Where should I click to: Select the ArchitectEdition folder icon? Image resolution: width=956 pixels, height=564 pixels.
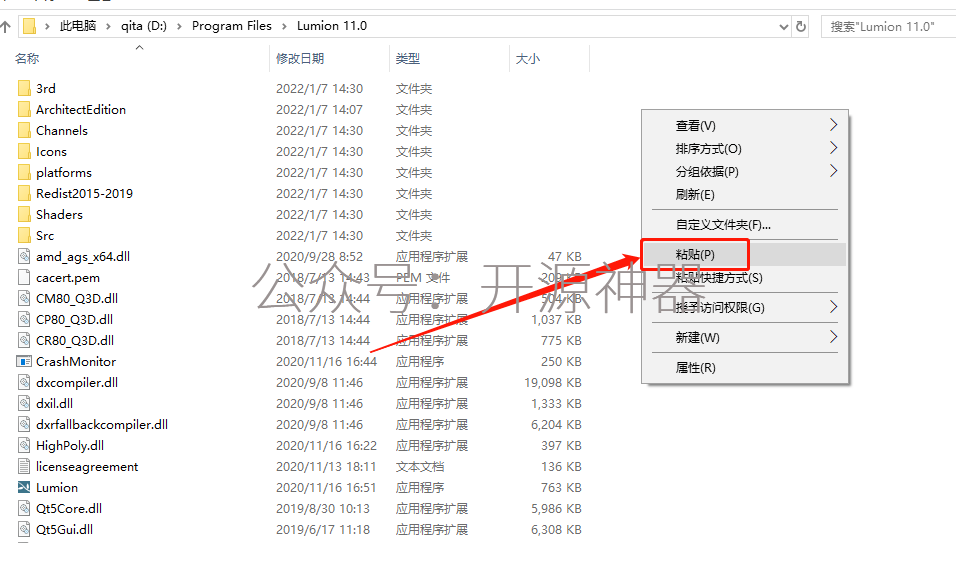[24, 110]
